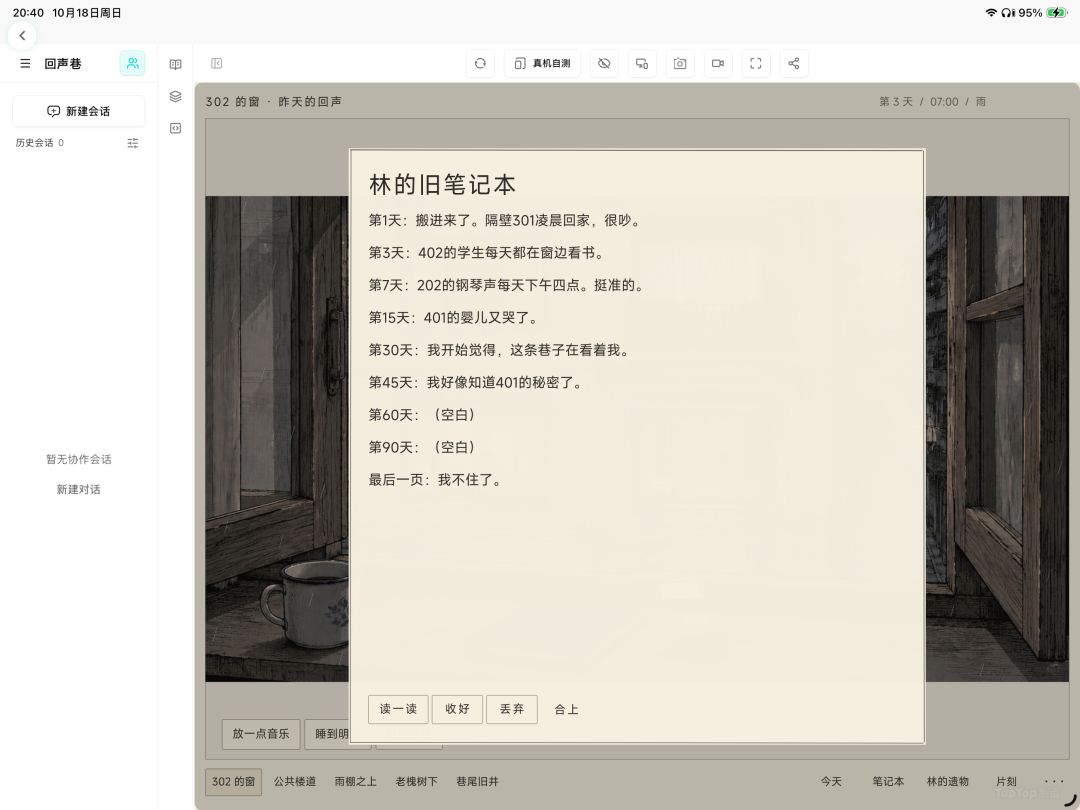The height and width of the screenshot is (810, 1080).
Task: Click the 新建会话 button
Action: [79, 111]
